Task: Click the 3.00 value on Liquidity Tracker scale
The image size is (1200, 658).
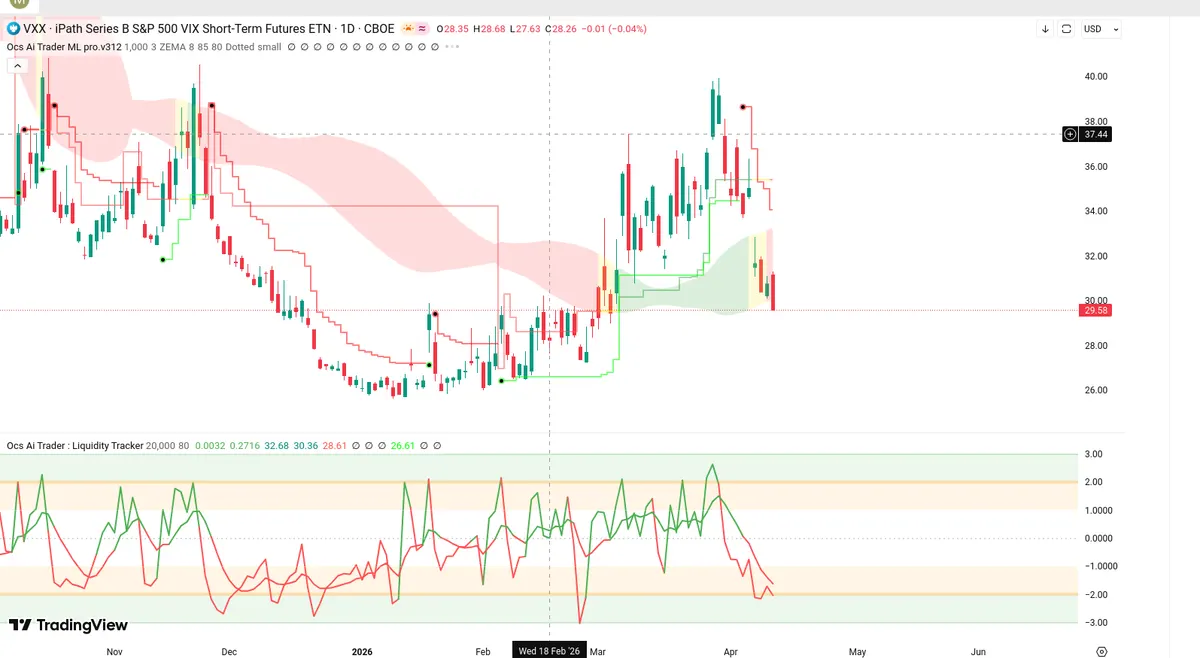Action: (x=1094, y=454)
